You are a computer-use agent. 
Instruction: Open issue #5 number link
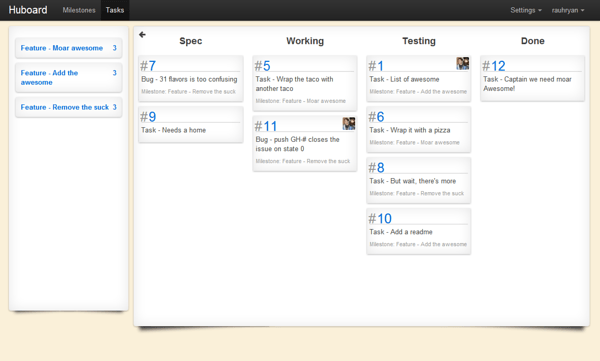click(262, 66)
